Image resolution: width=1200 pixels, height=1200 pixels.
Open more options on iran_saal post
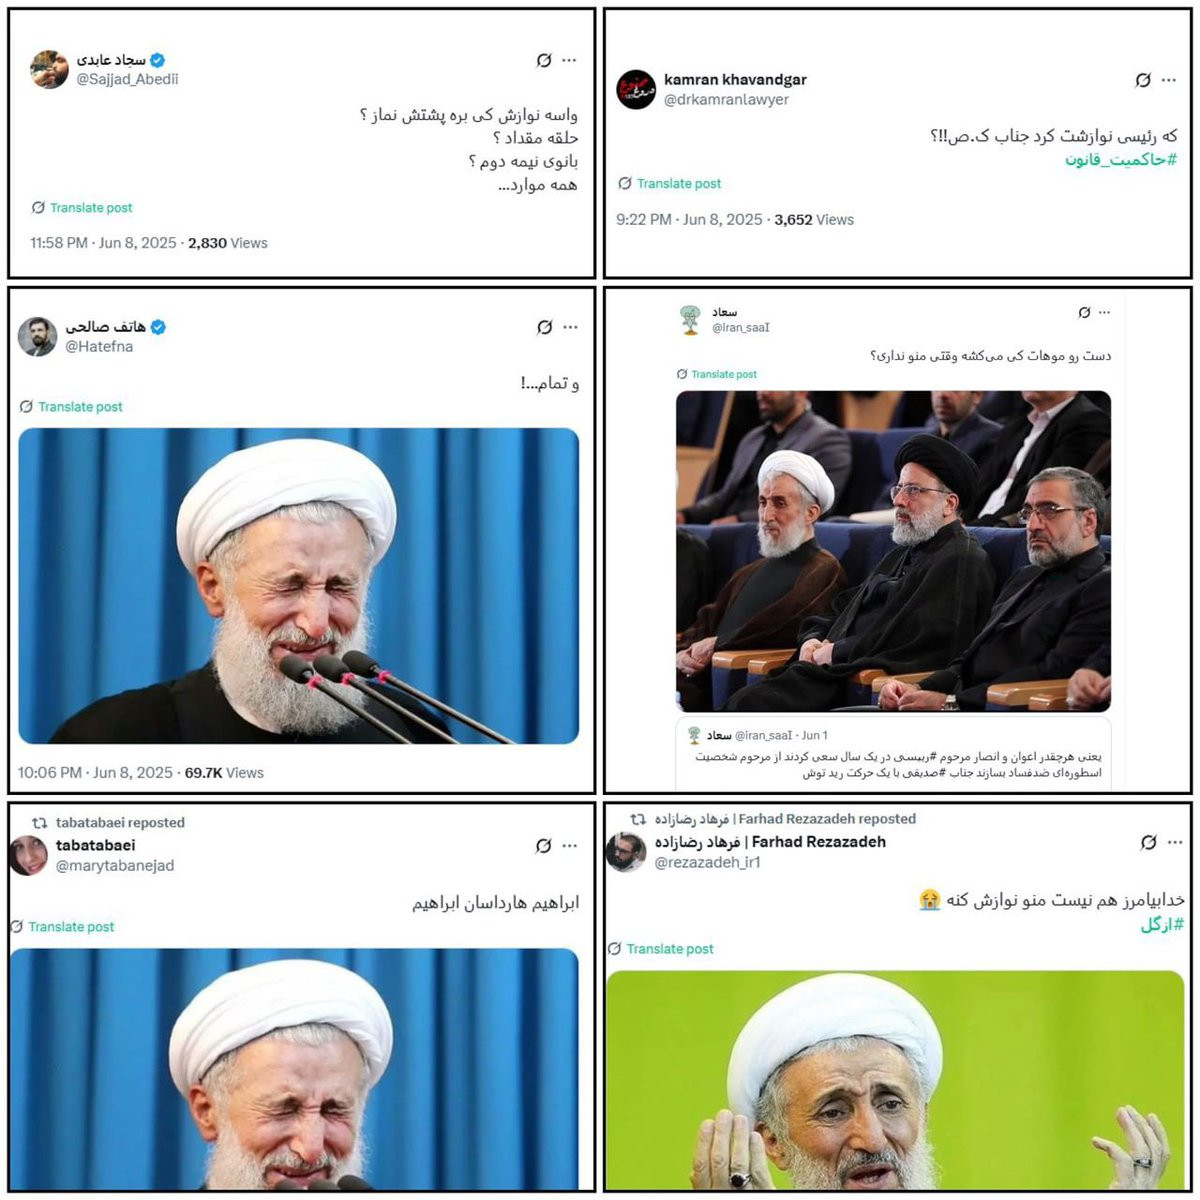1104,313
